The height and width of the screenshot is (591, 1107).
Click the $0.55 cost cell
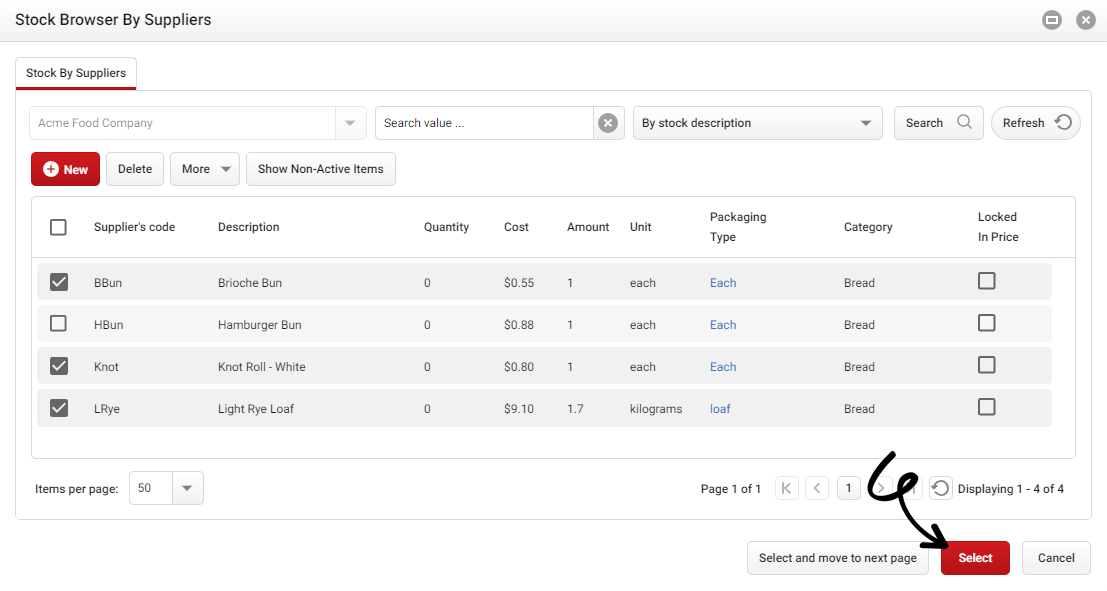pos(519,282)
